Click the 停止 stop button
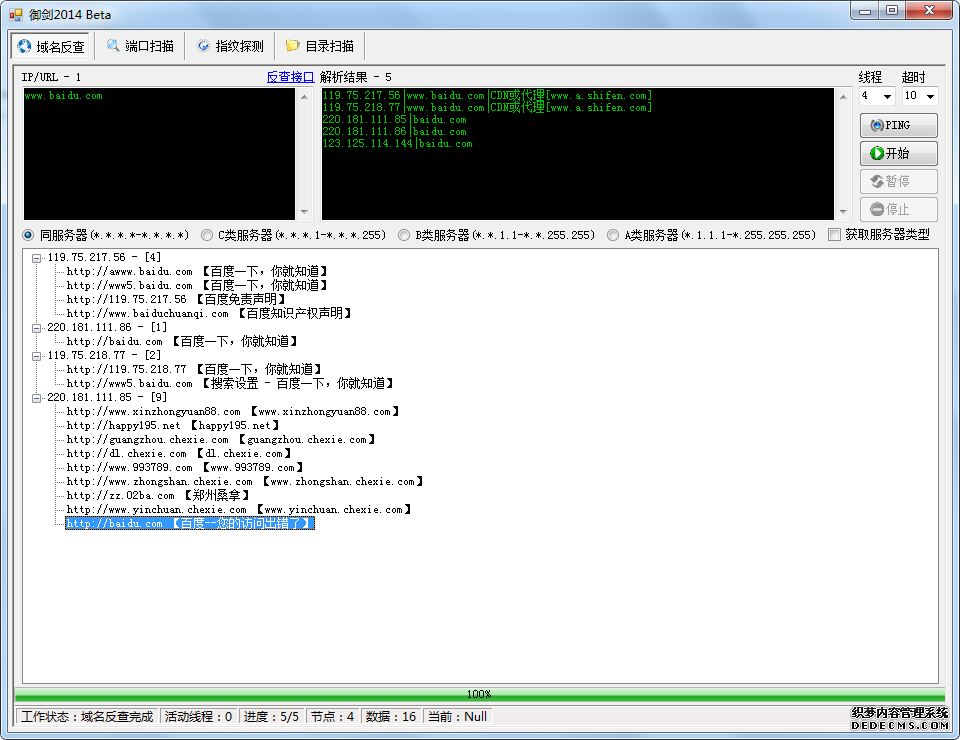The width and height of the screenshot is (960, 740). tap(898, 209)
